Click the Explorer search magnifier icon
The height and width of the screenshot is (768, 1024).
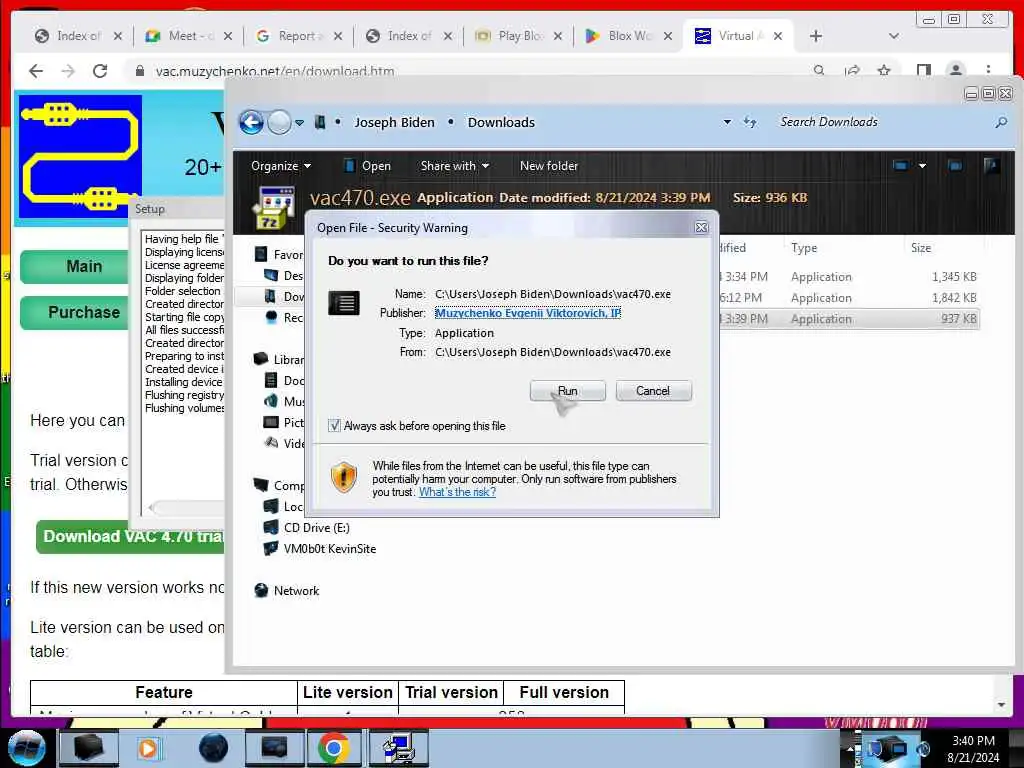pos(1001,122)
